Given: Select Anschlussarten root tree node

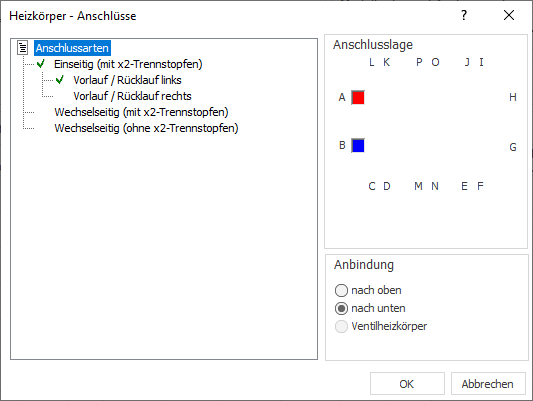Looking at the screenshot, I should 72,48.
